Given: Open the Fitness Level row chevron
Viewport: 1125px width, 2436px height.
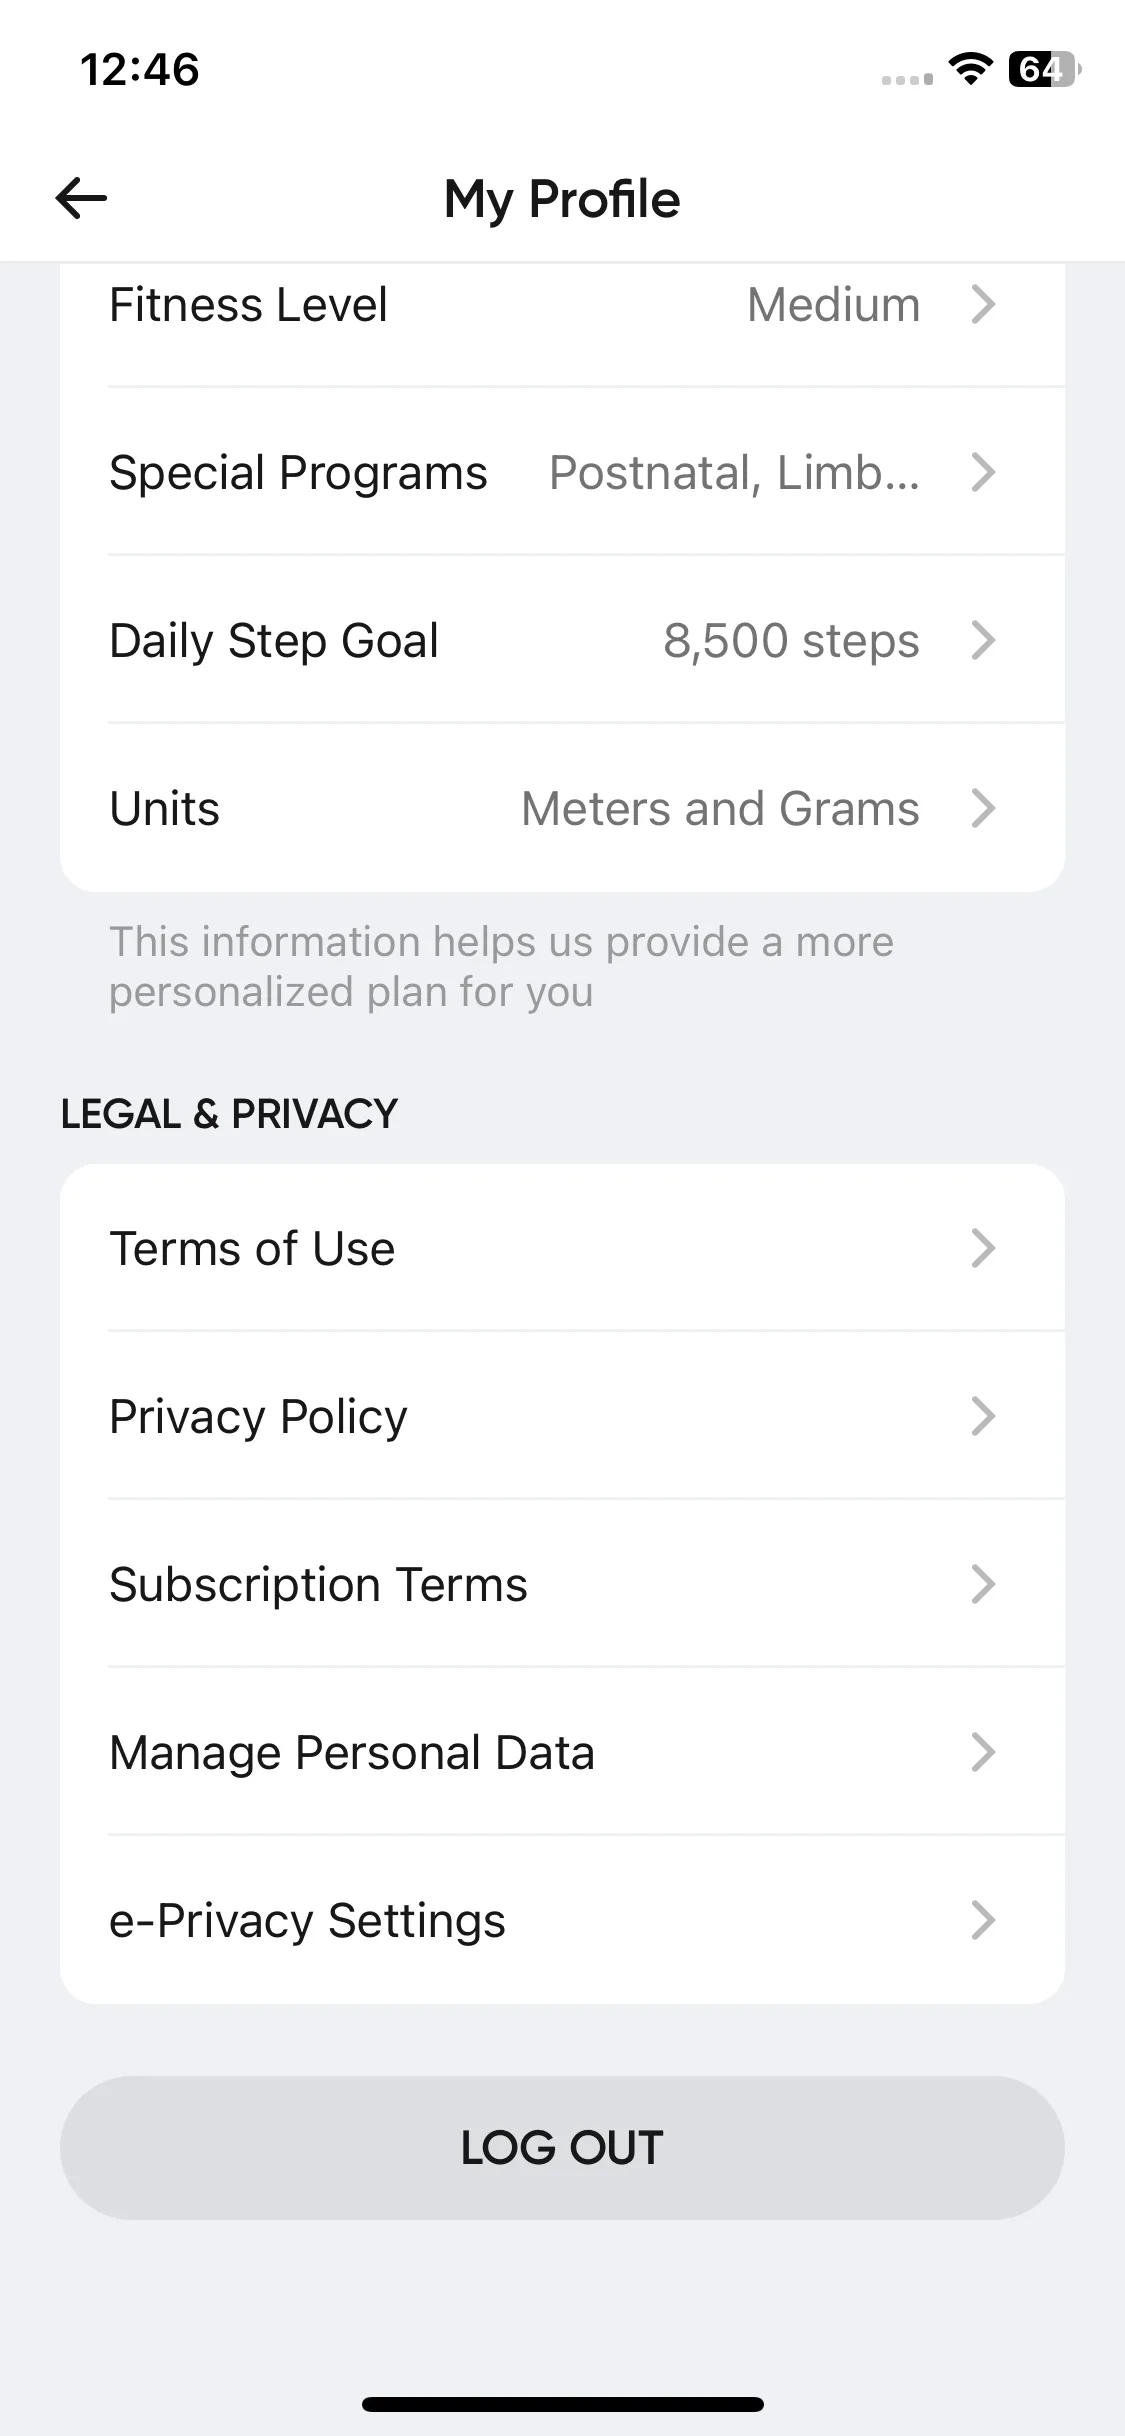Looking at the screenshot, I should (983, 304).
